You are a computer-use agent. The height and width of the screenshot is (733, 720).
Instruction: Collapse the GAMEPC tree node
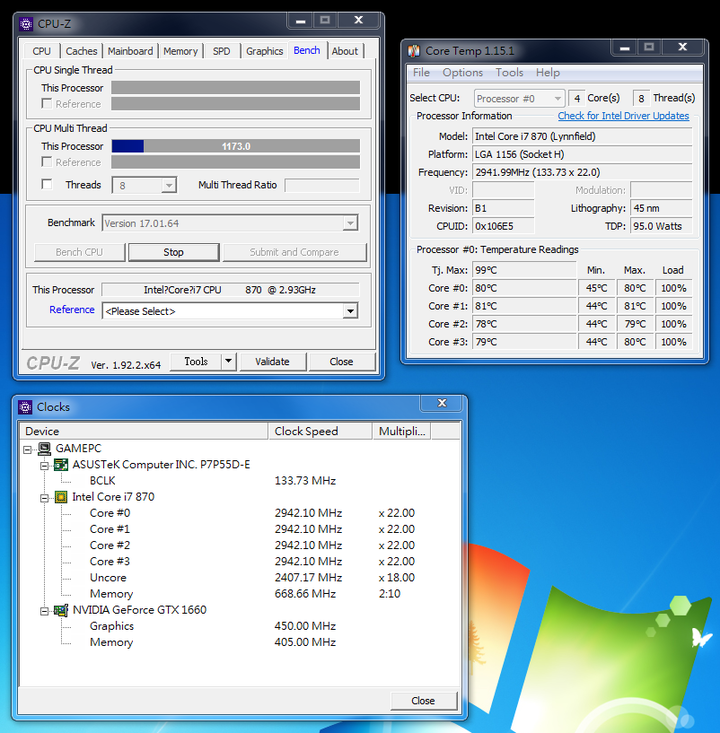point(28,450)
